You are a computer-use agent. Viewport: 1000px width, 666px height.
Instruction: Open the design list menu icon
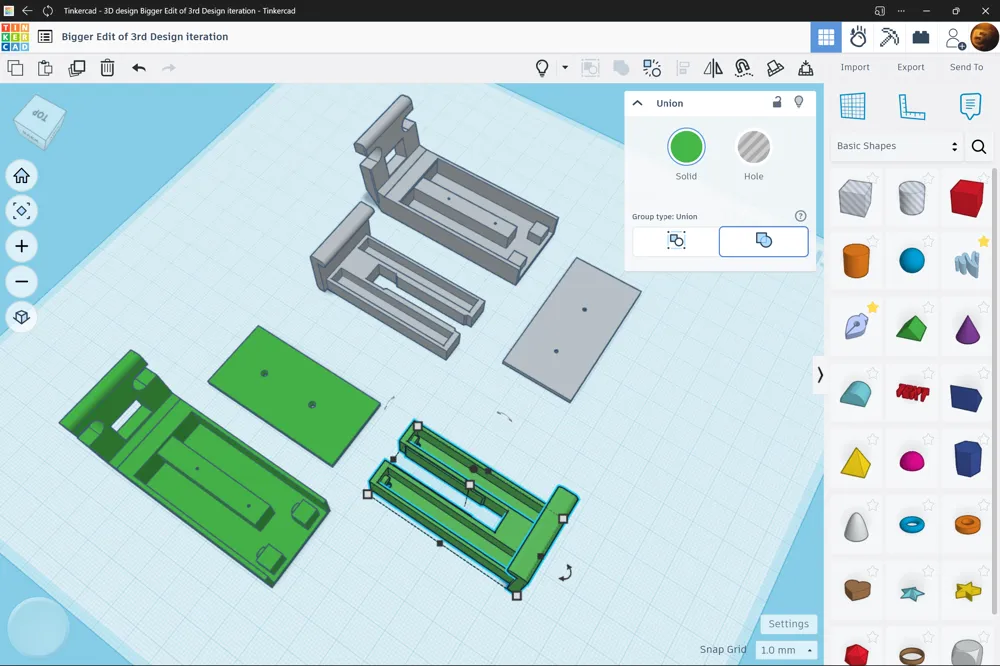[45, 37]
